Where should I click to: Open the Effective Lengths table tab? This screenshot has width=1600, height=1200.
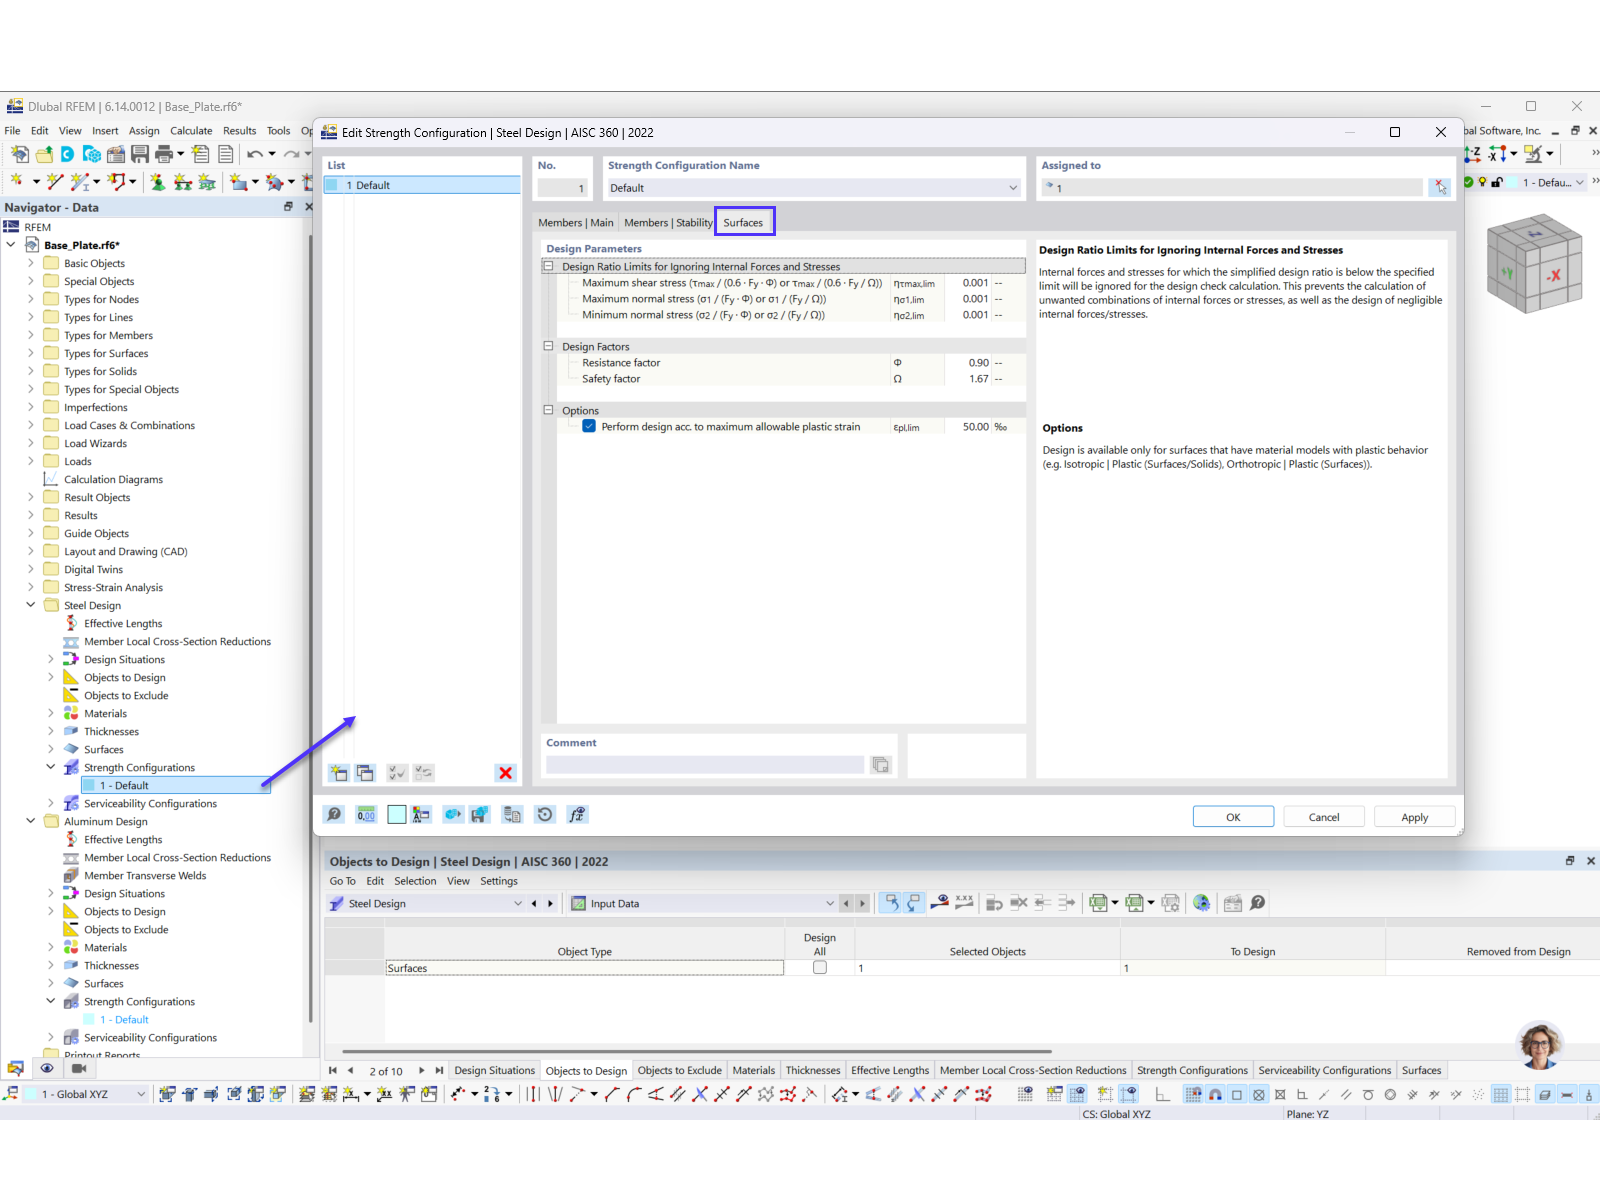point(890,1071)
